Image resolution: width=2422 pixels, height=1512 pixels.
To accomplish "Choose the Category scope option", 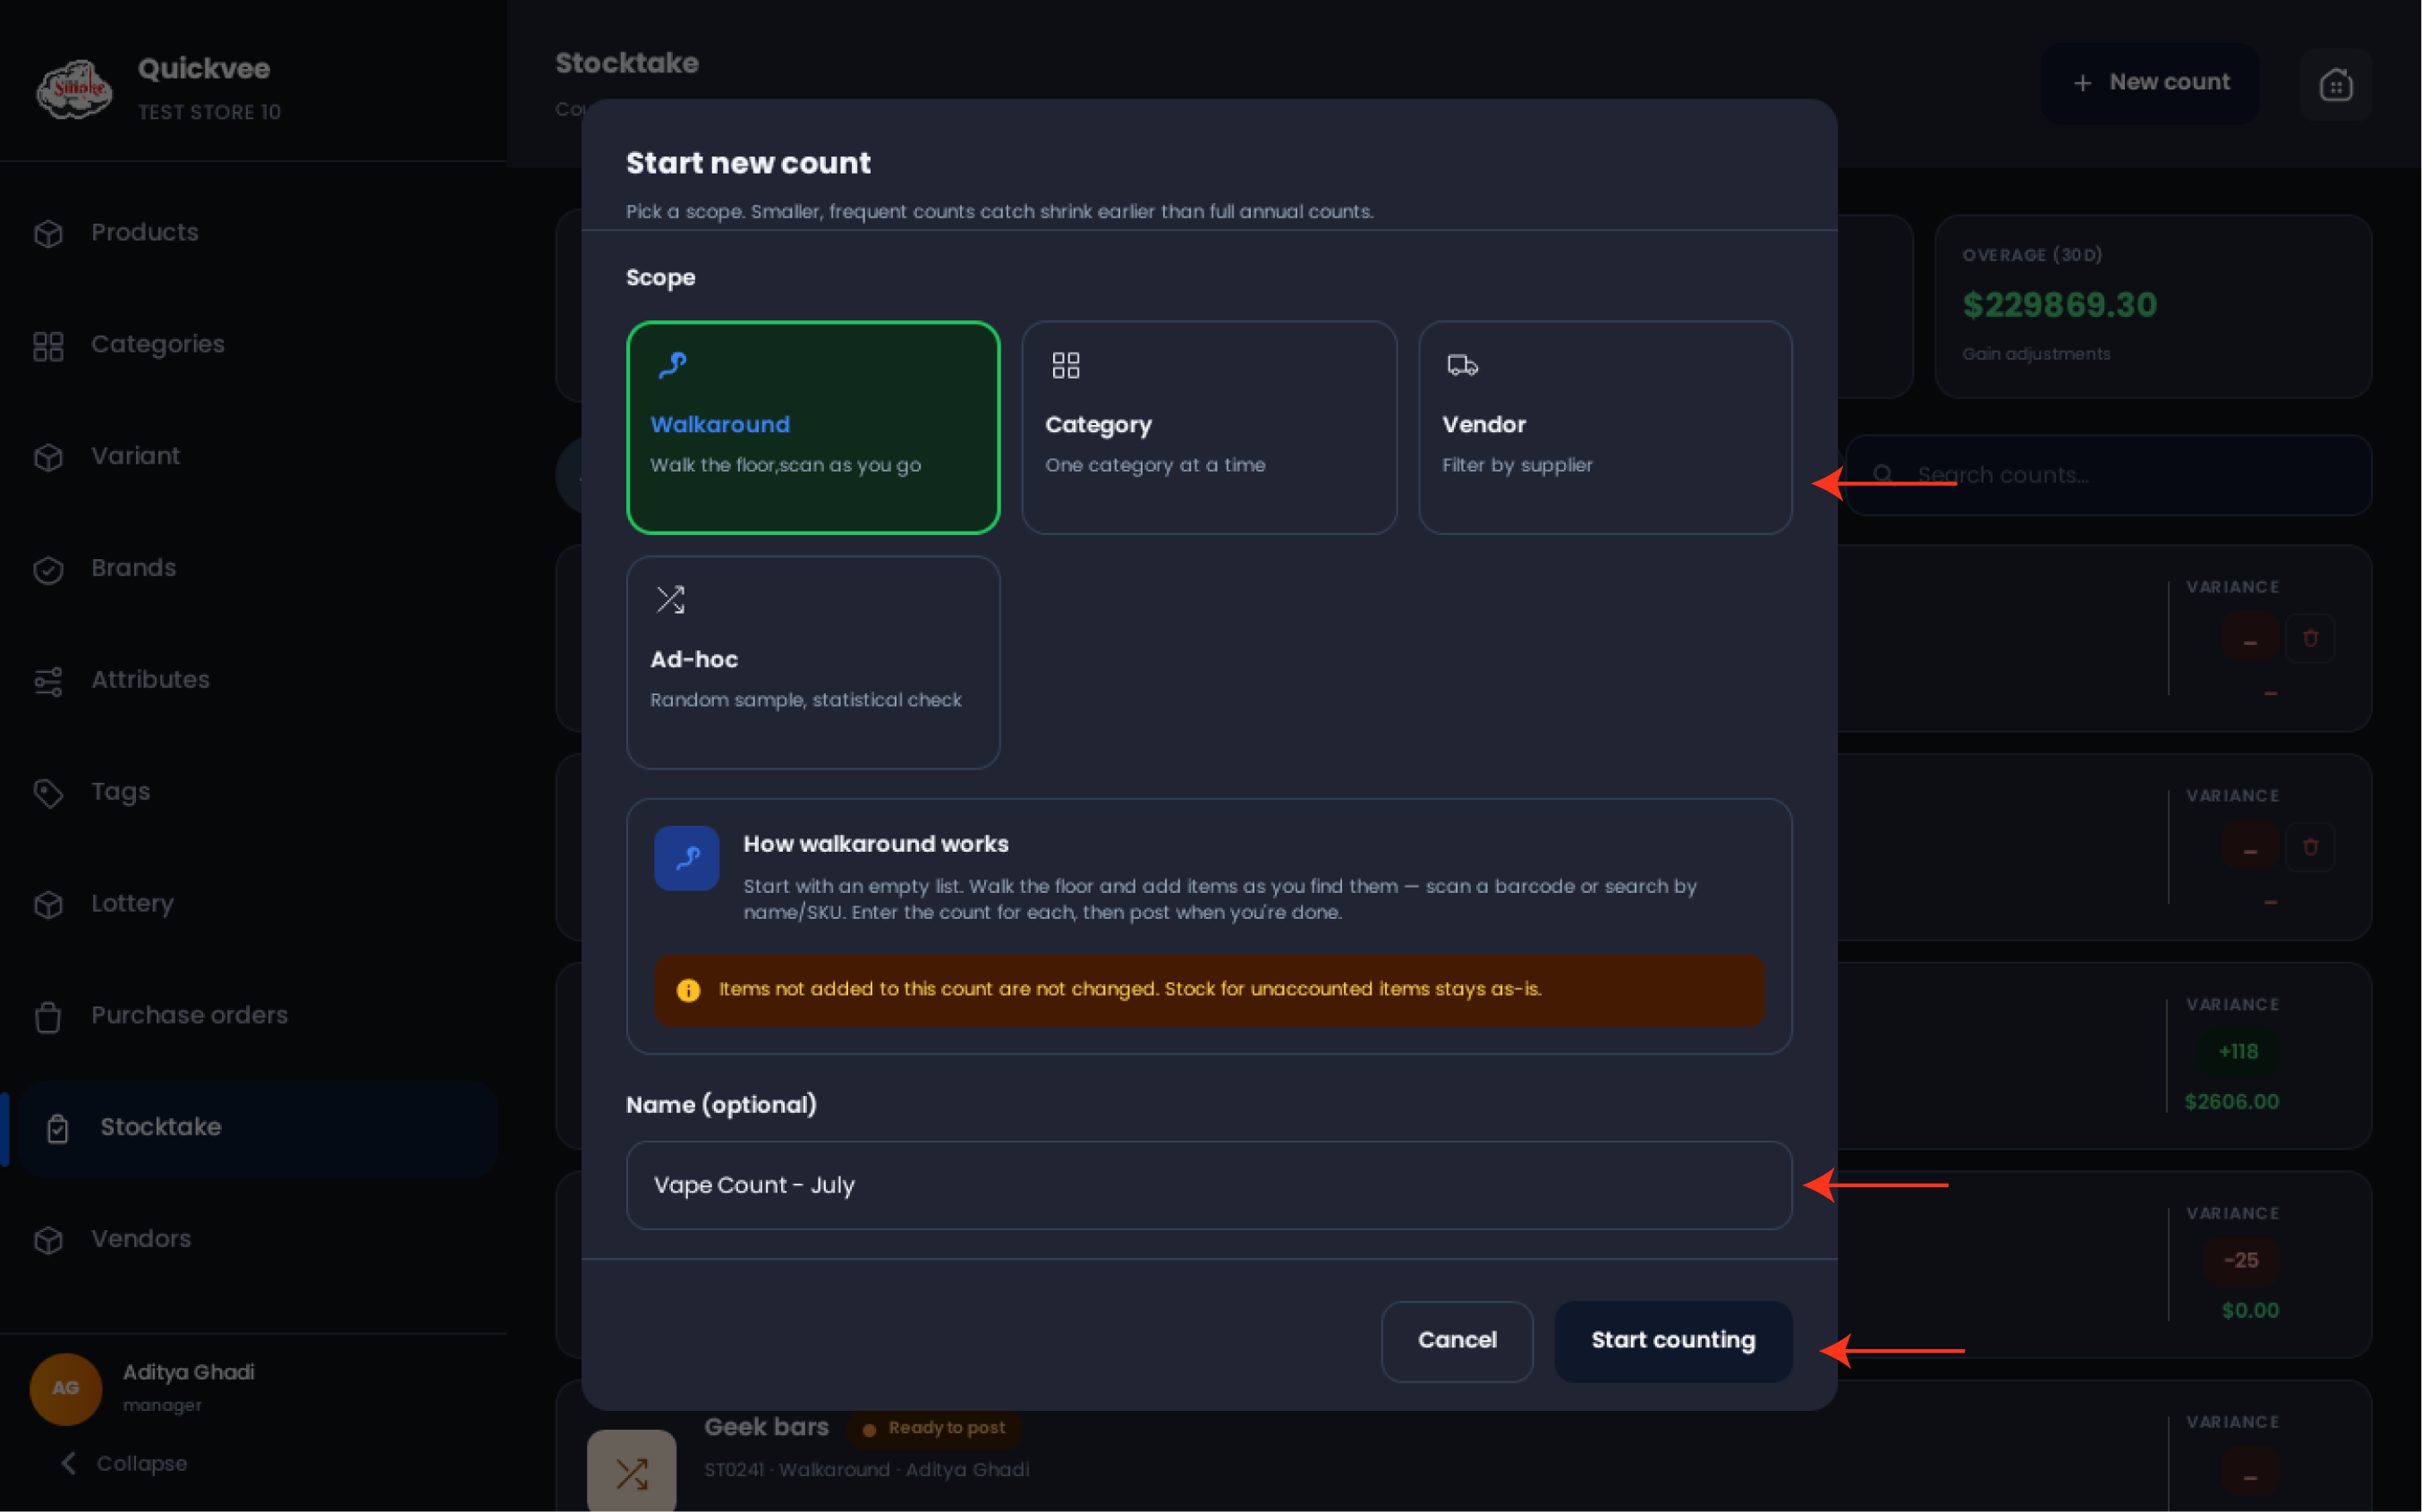I will pyautogui.click(x=1209, y=427).
